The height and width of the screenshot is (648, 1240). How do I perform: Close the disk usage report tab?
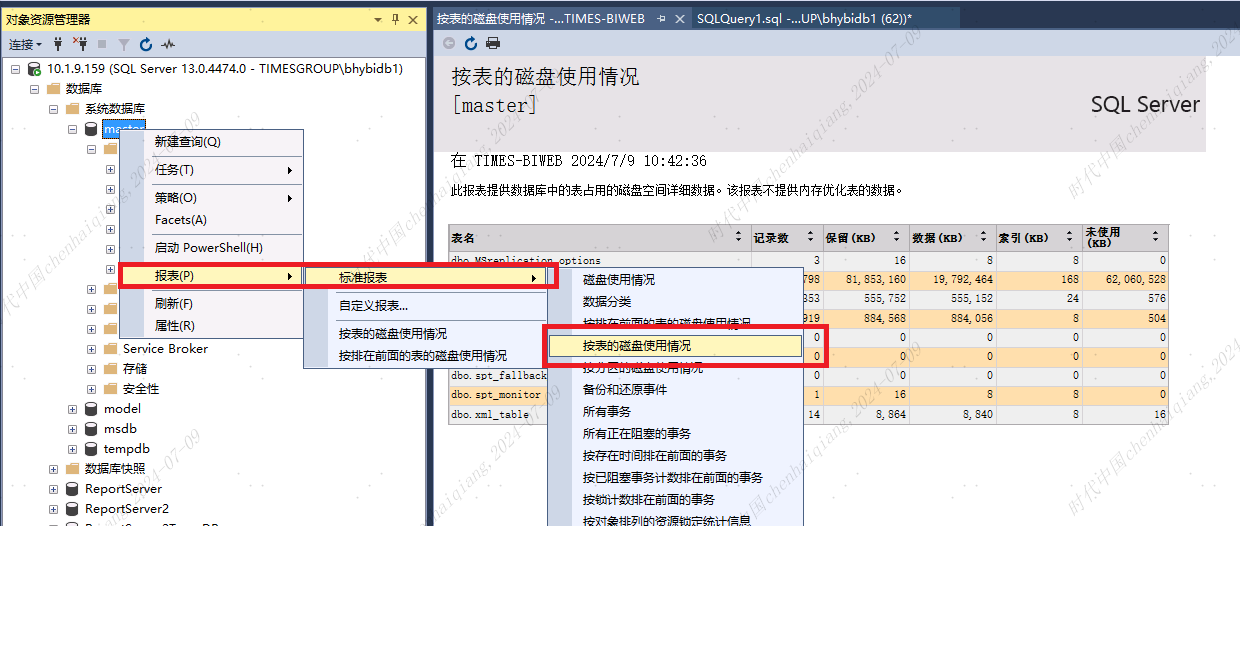click(680, 18)
